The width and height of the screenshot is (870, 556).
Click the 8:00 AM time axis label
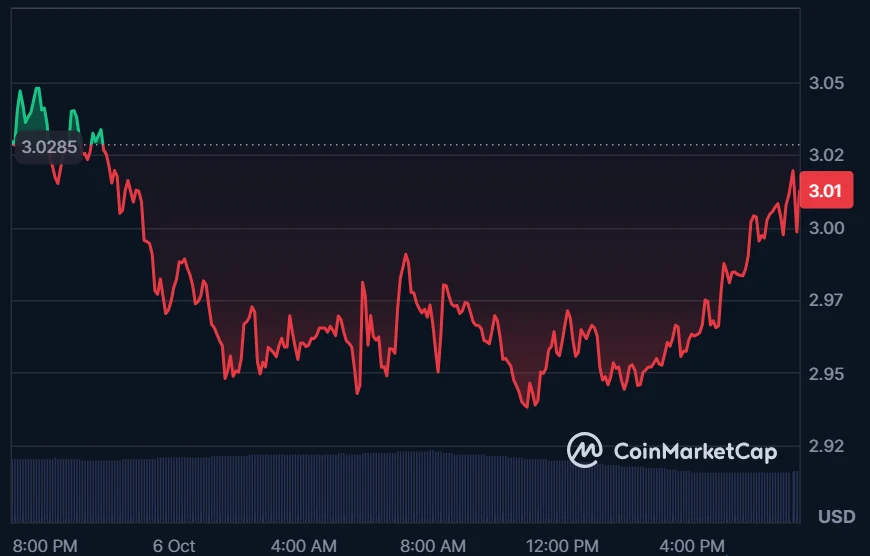click(x=433, y=546)
